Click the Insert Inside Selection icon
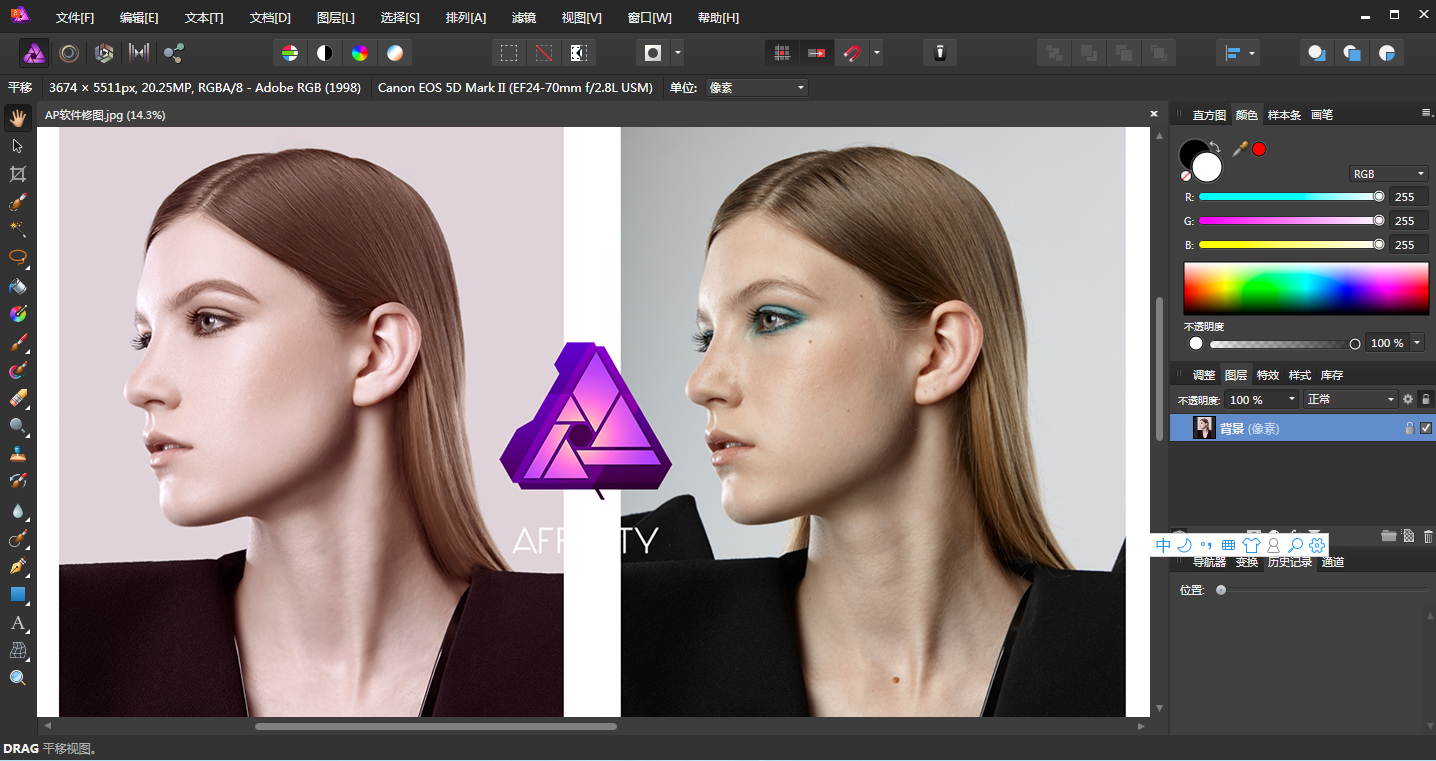The width and height of the screenshot is (1436, 761). coord(1387,53)
